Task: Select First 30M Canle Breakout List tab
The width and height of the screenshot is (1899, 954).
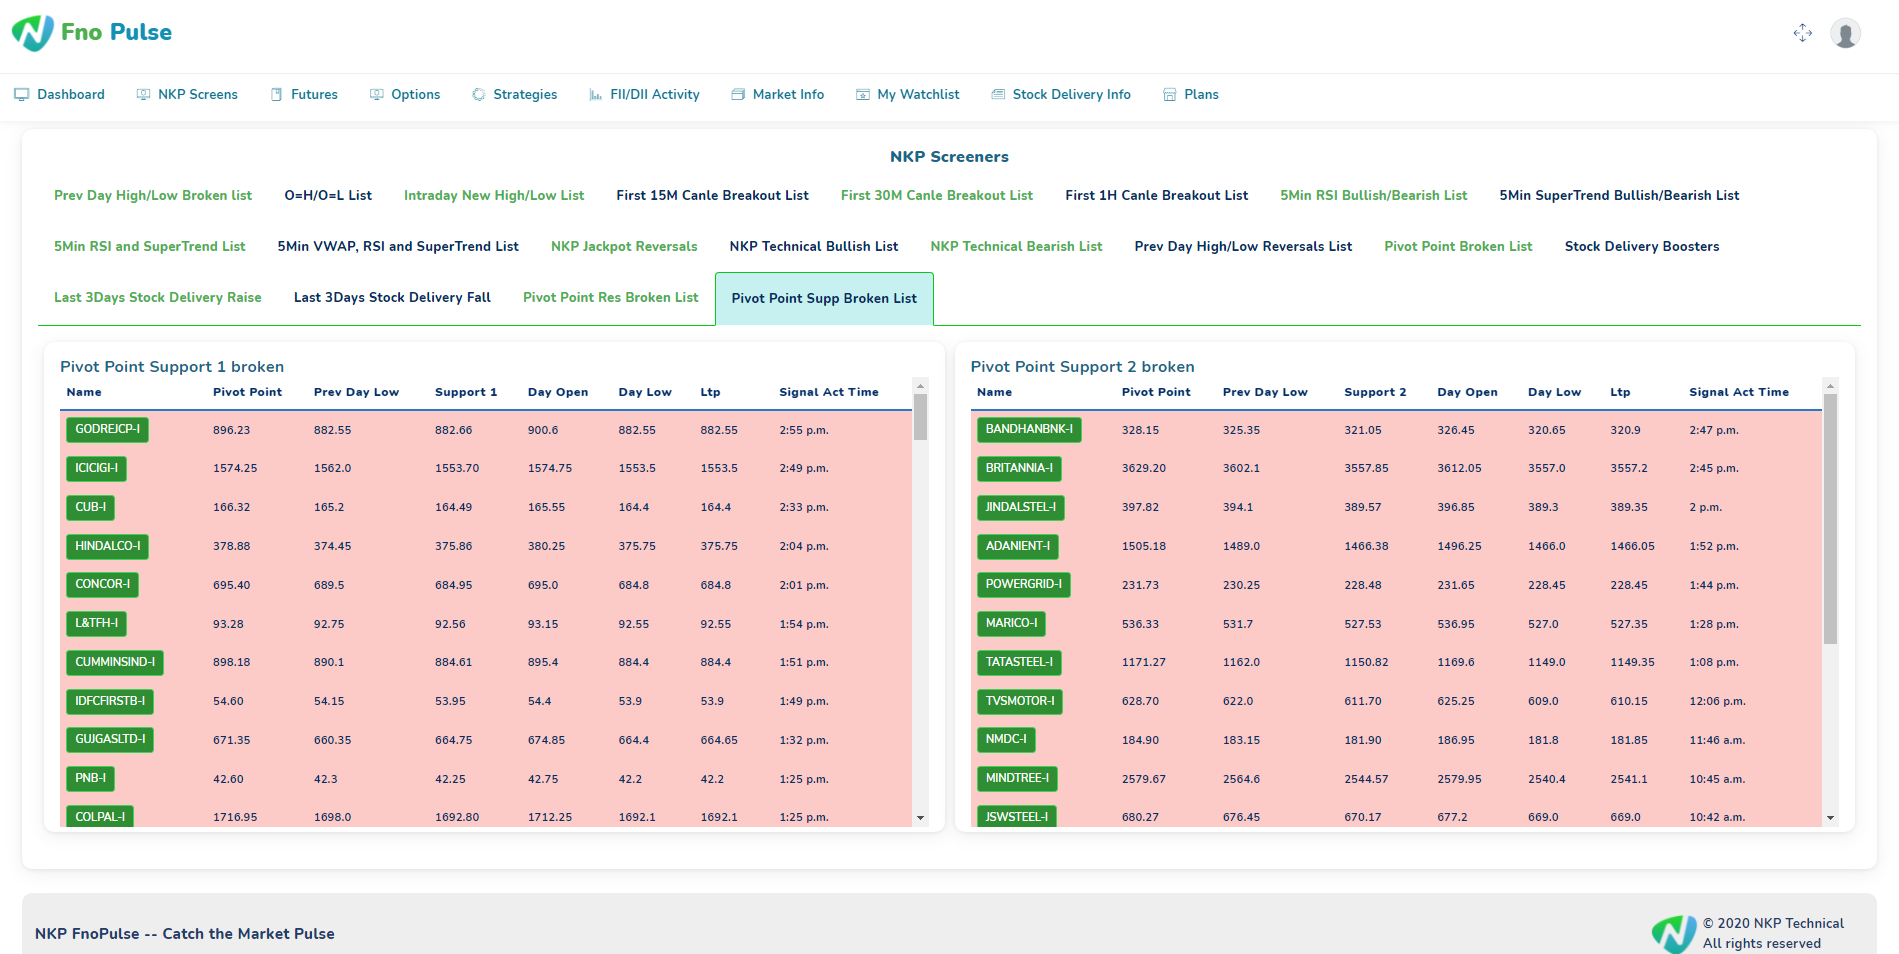Action: pyautogui.click(x=937, y=196)
